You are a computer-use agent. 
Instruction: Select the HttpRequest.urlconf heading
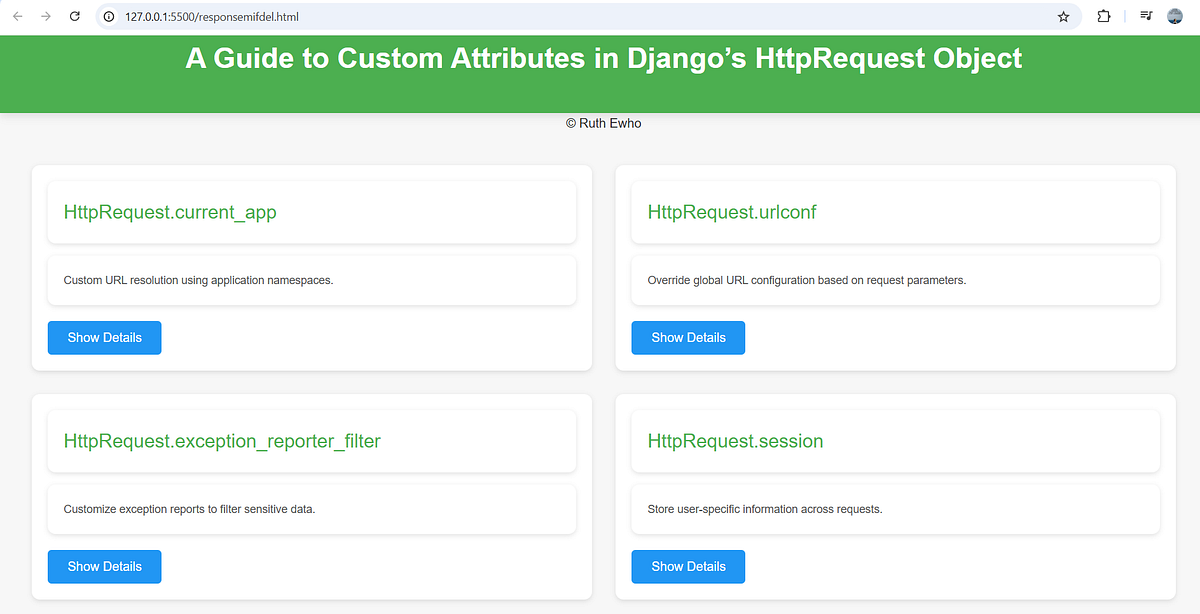732,212
